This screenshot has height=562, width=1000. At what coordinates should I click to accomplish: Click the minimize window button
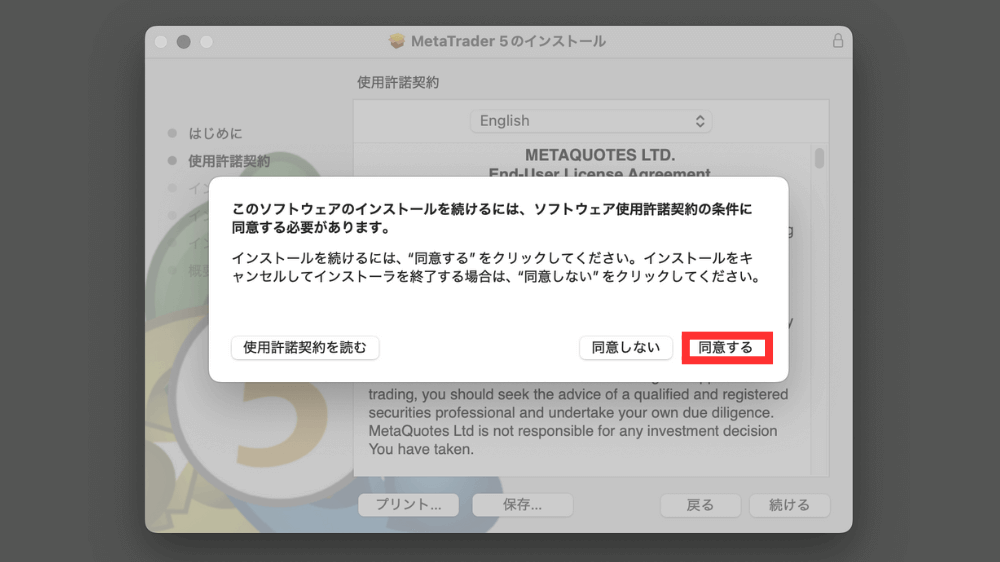(184, 41)
